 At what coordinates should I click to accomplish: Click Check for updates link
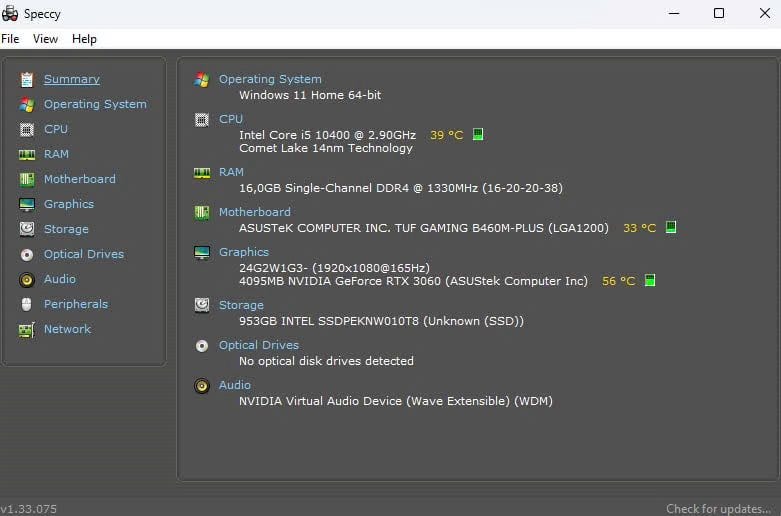tap(720, 509)
